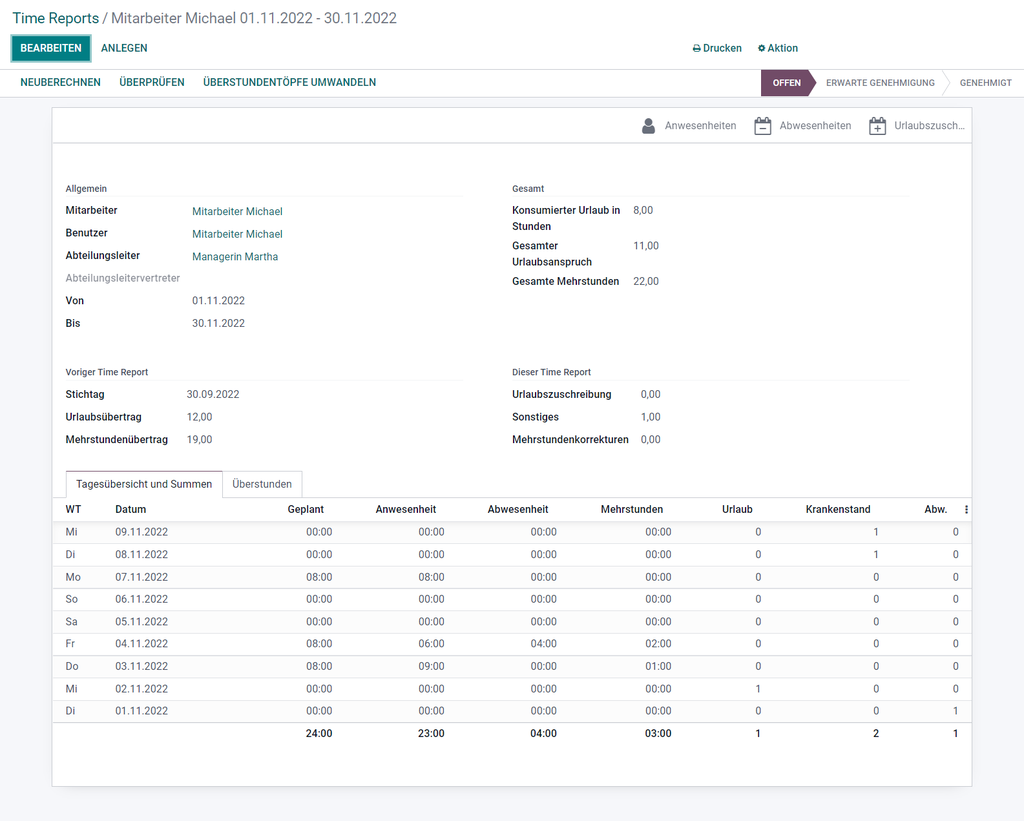This screenshot has width=1024, height=821.
Task: Sort by the Abw. column header
Action: [936, 509]
